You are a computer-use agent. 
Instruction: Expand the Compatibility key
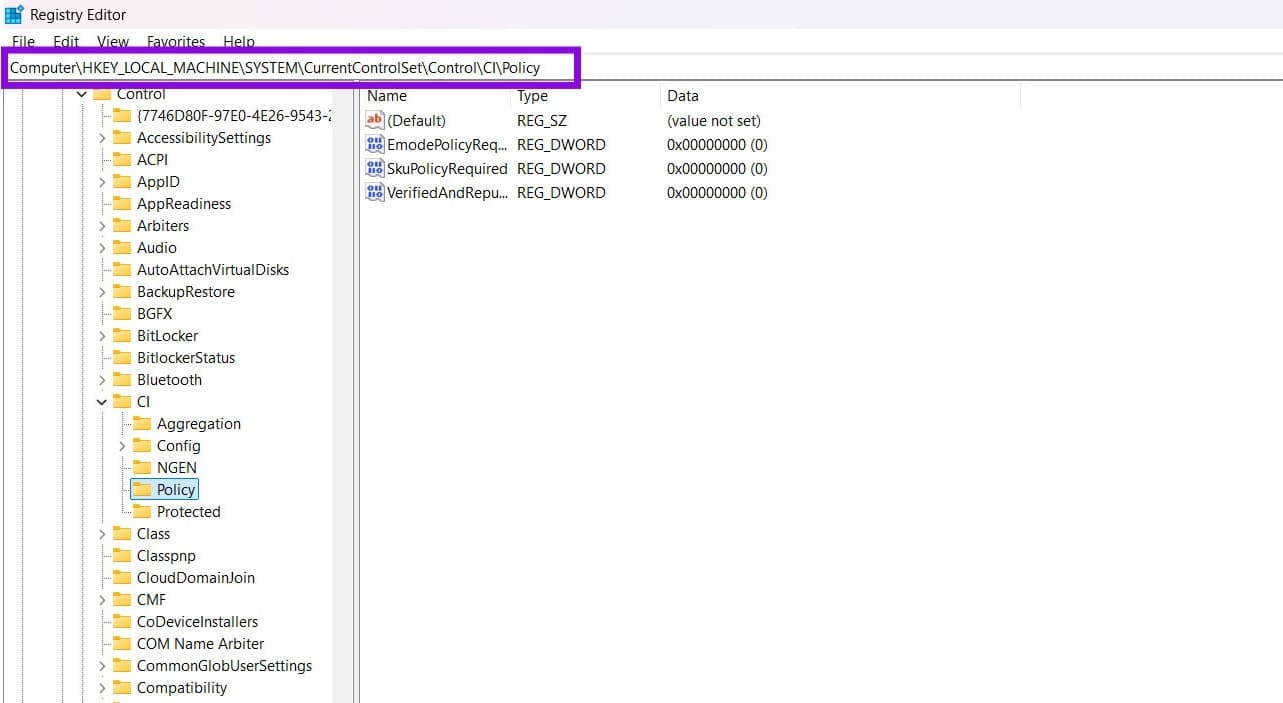[x=102, y=688]
